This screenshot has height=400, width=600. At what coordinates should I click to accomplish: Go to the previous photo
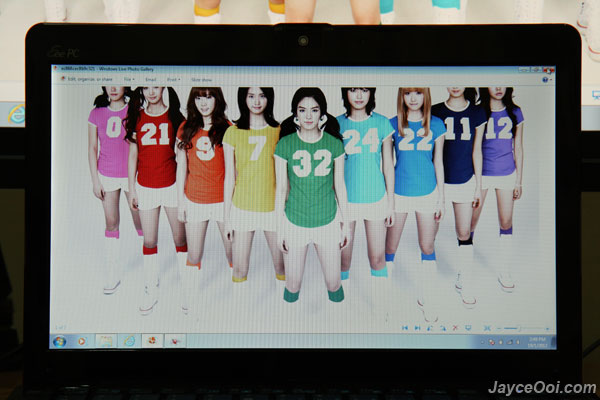pos(405,328)
